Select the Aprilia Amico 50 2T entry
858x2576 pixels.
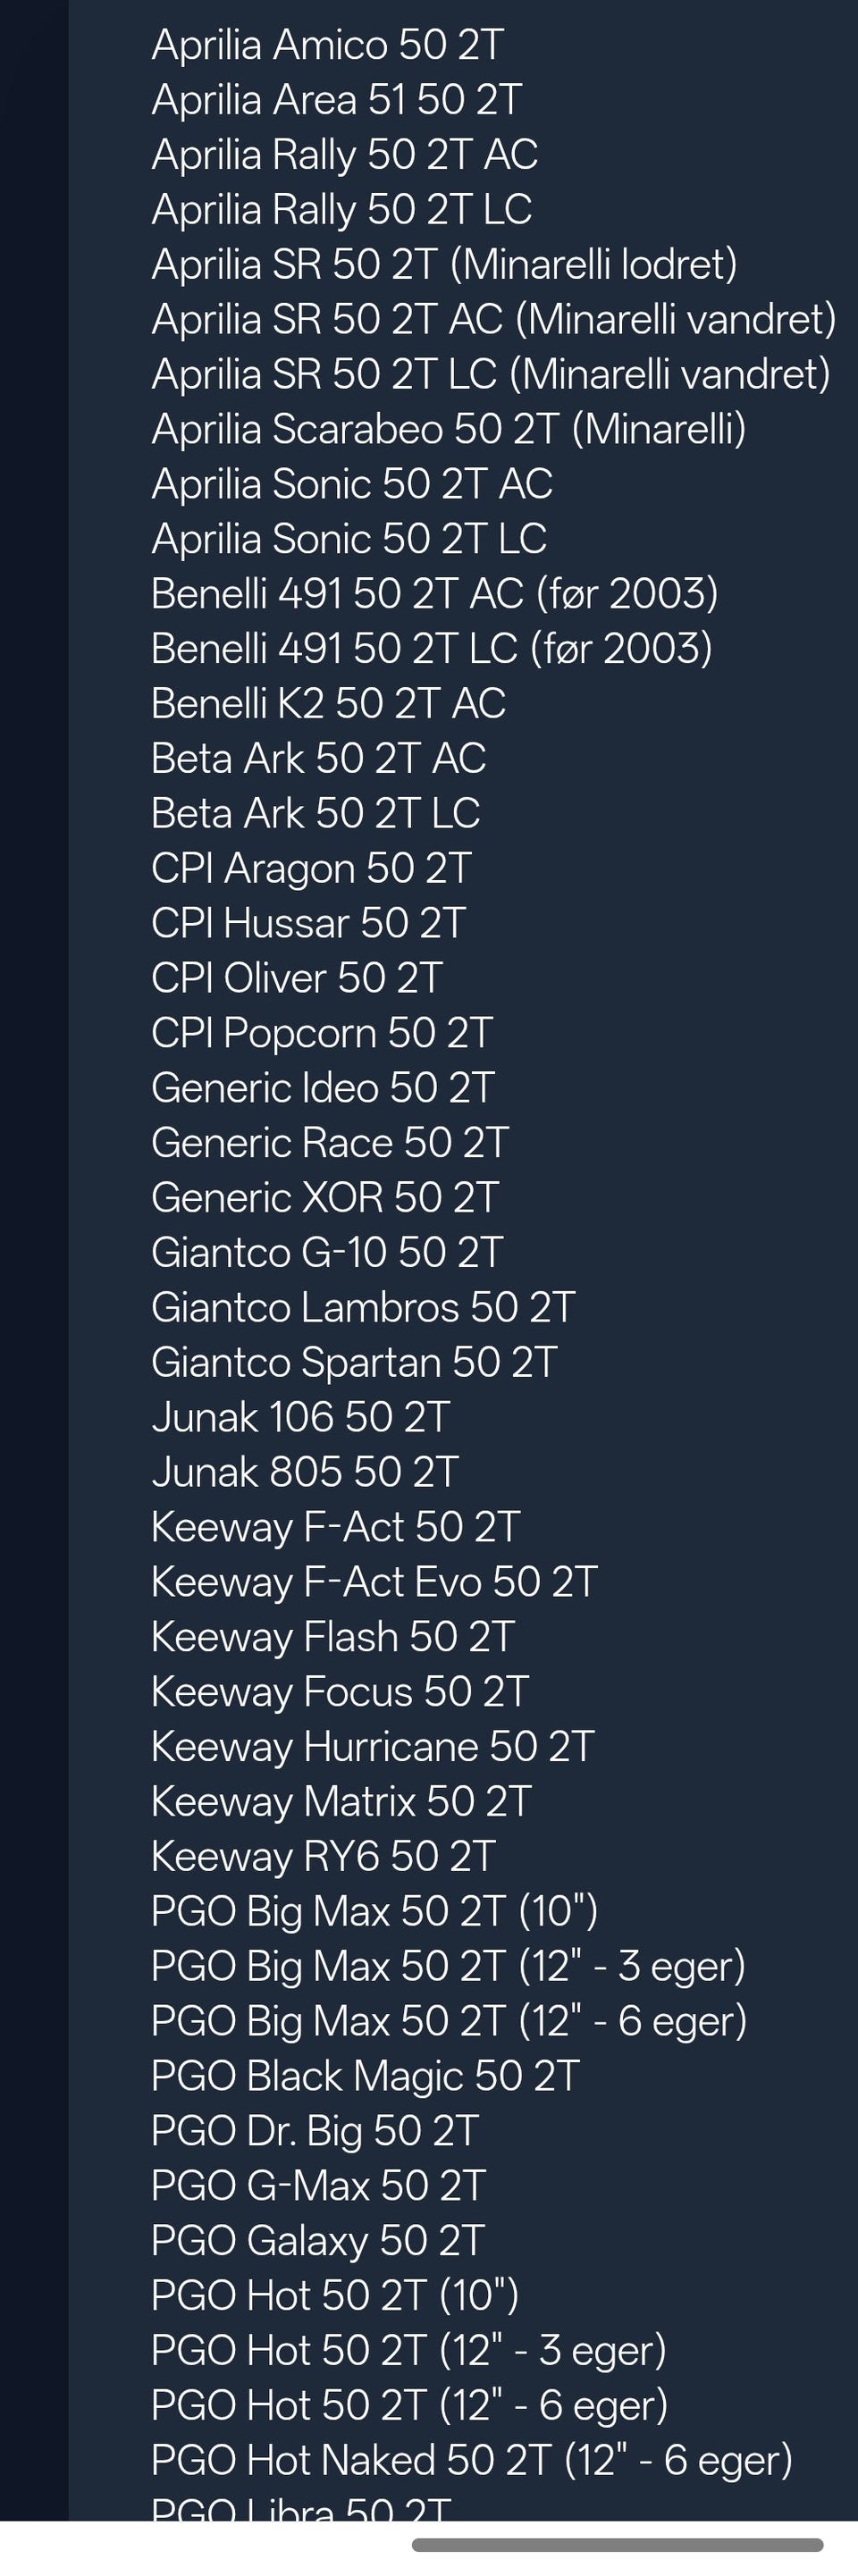pos(327,45)
